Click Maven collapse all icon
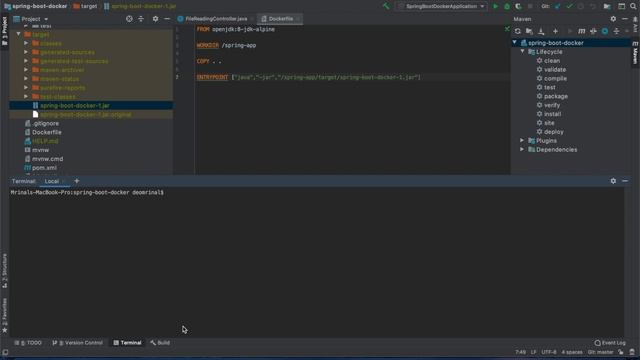The width and height of the screenshot is (640, 360). tap(616, 31)
